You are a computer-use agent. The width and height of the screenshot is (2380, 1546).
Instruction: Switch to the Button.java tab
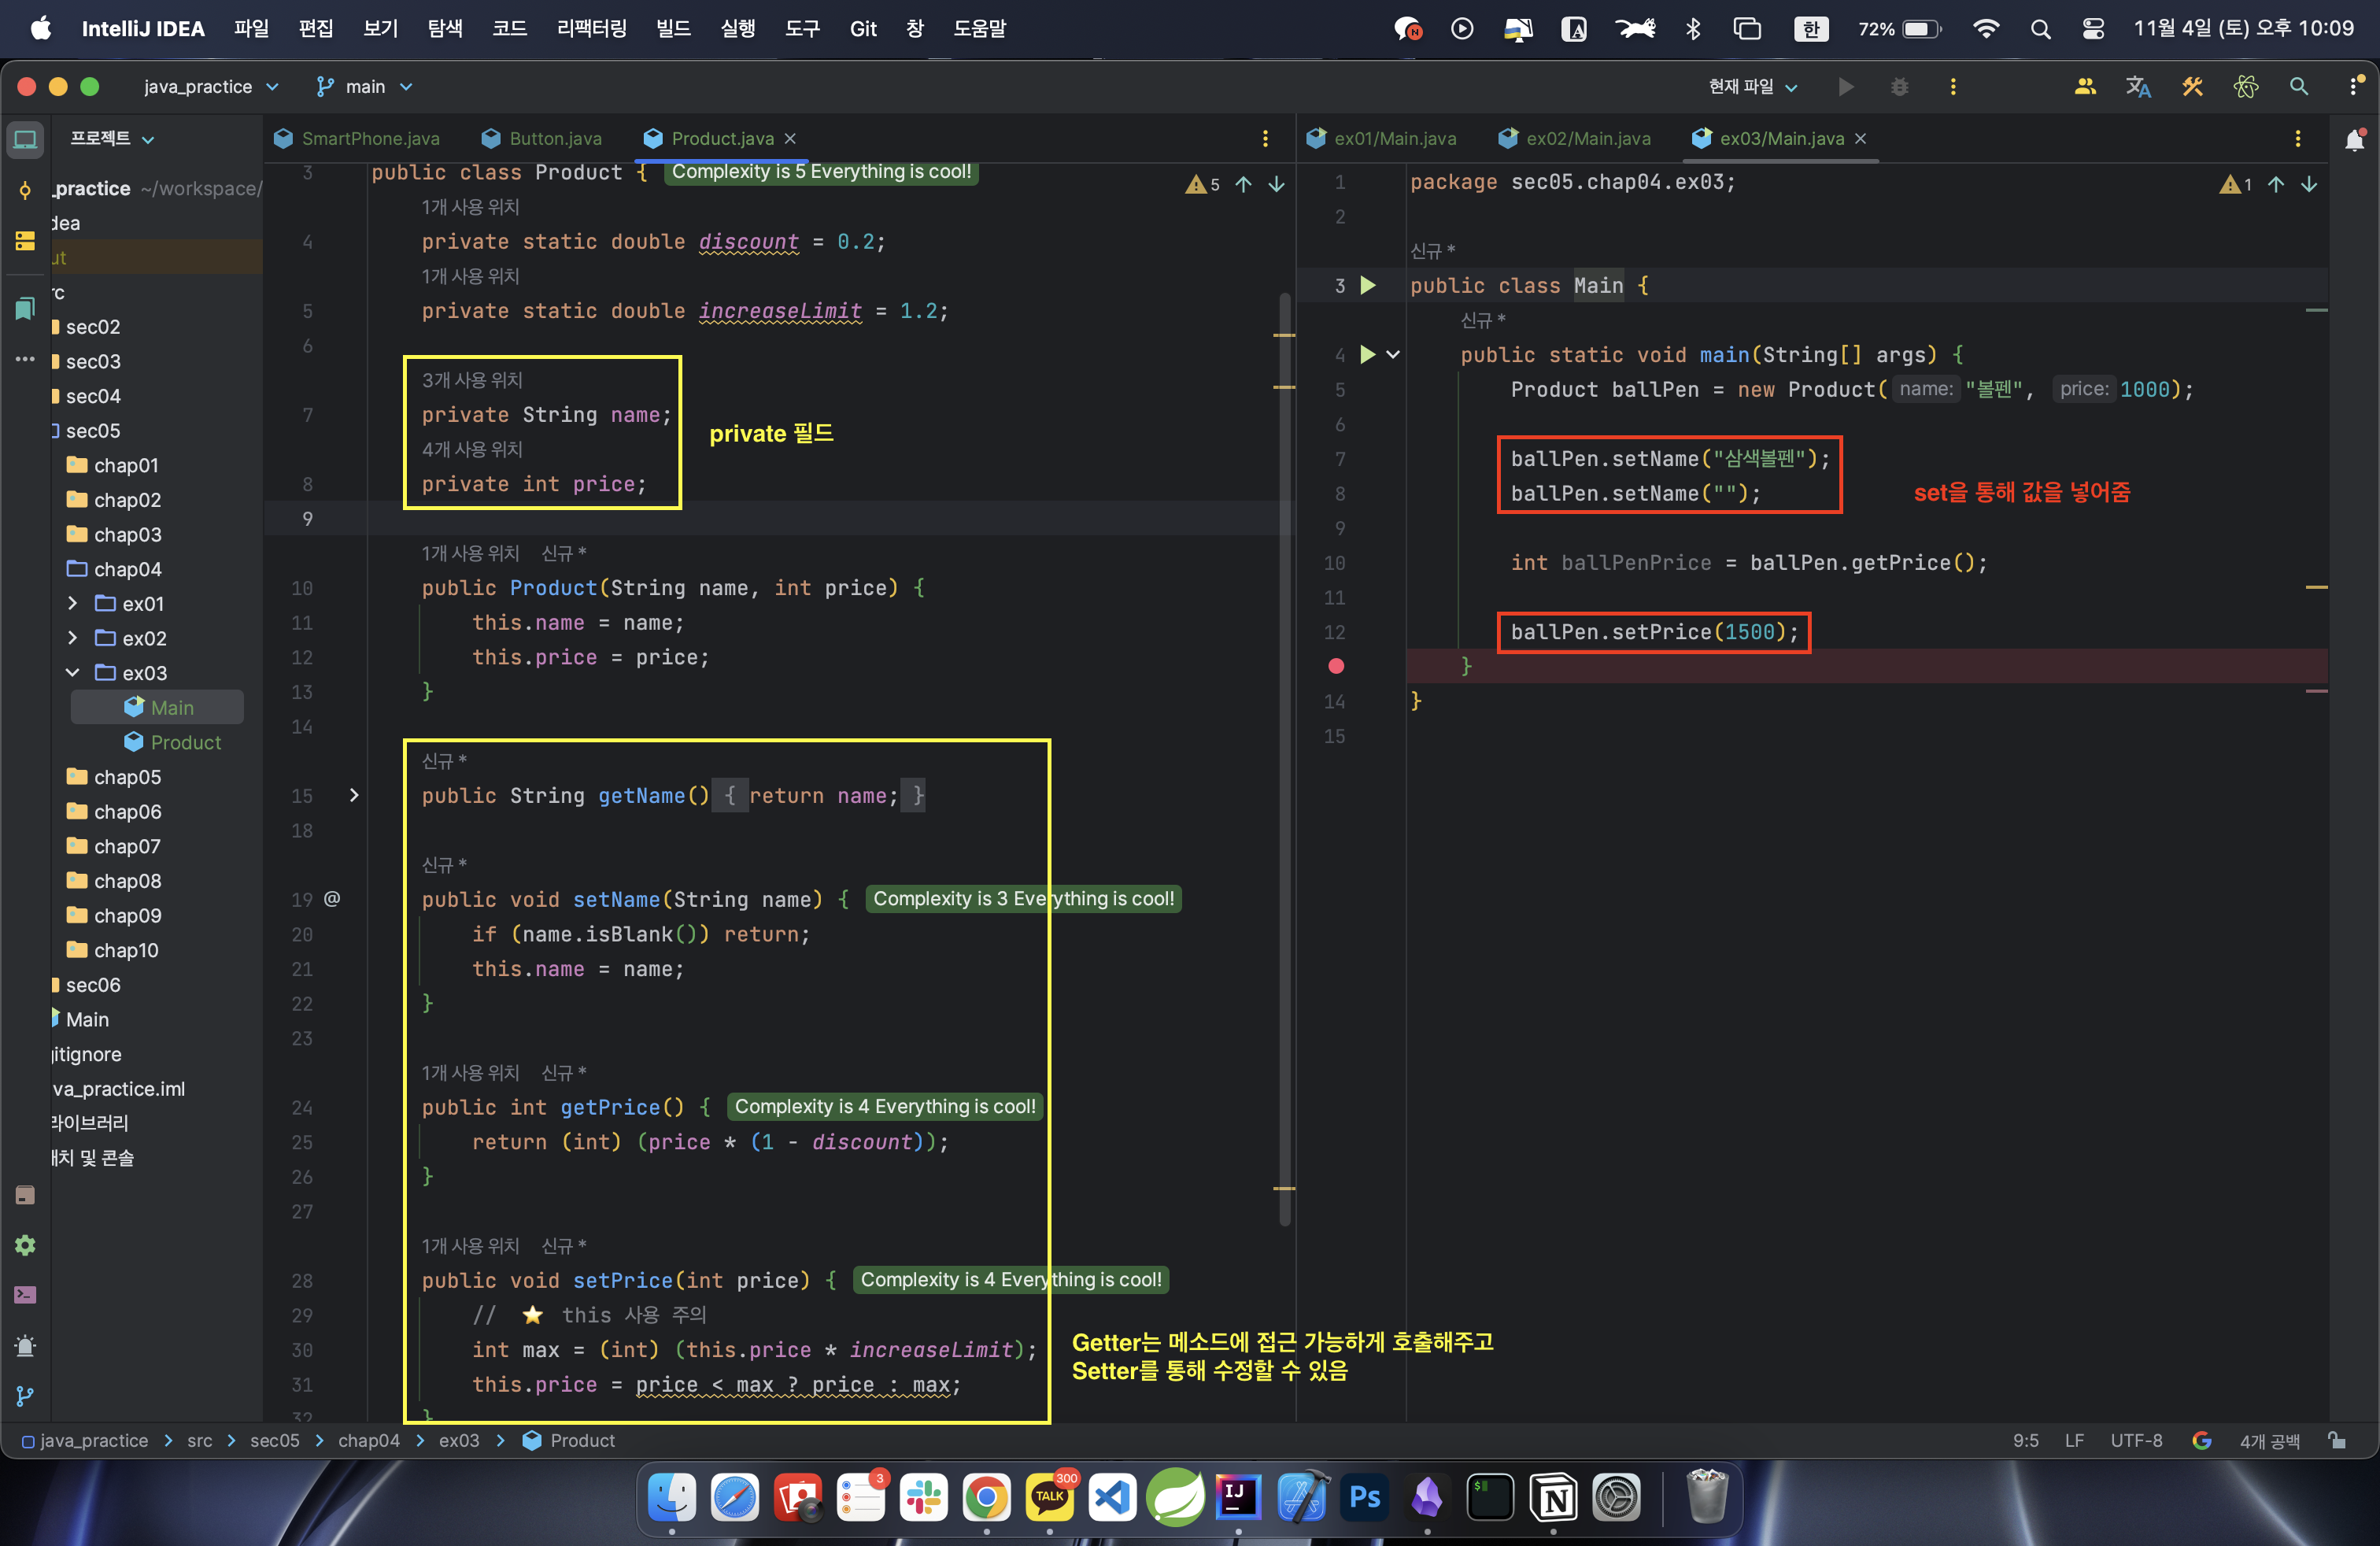point(554,139)
